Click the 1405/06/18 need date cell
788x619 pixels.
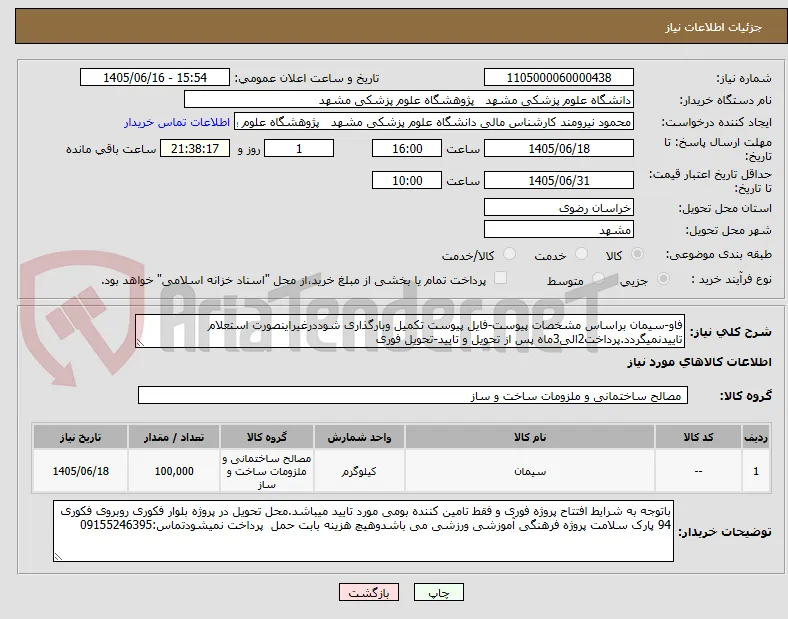point(80,471)
